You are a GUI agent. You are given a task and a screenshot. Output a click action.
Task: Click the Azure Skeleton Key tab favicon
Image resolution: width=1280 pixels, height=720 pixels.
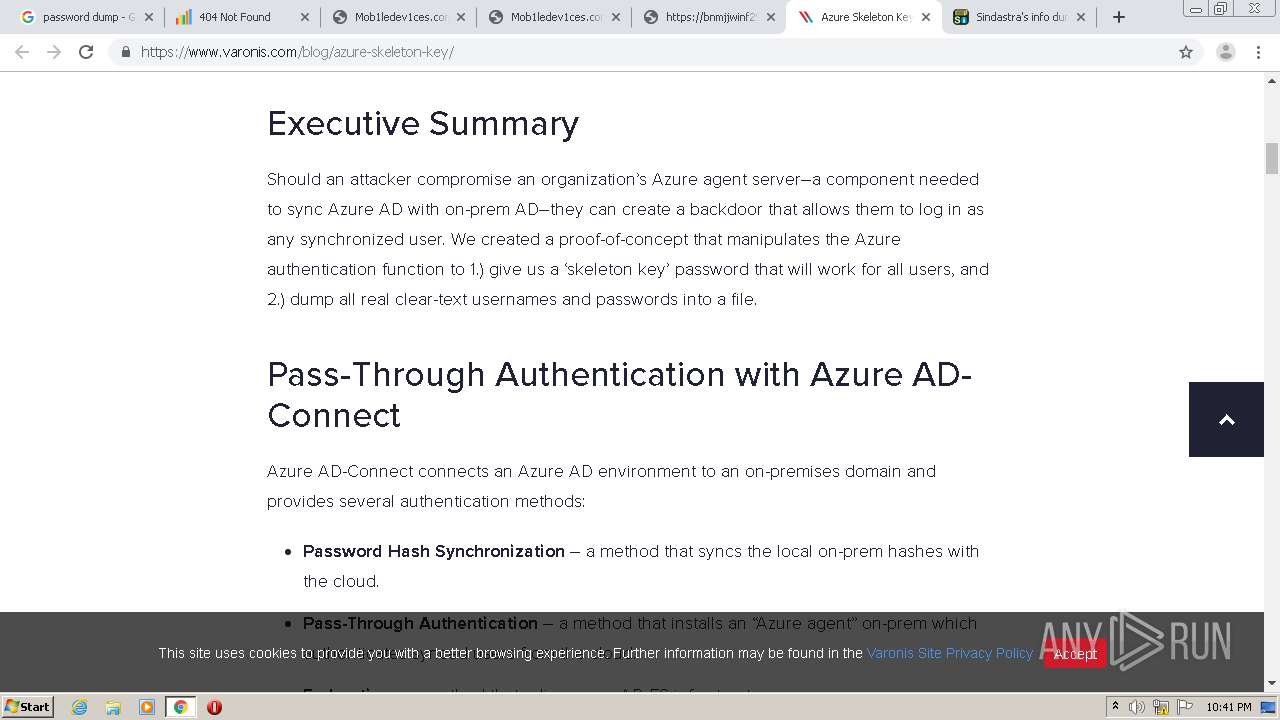(806, 17)
